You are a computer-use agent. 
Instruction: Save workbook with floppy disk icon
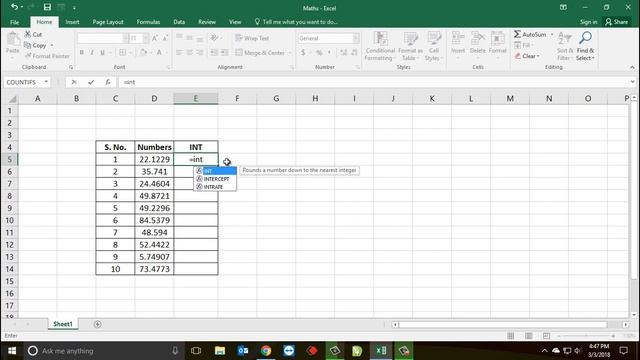[x=47, y=7]
